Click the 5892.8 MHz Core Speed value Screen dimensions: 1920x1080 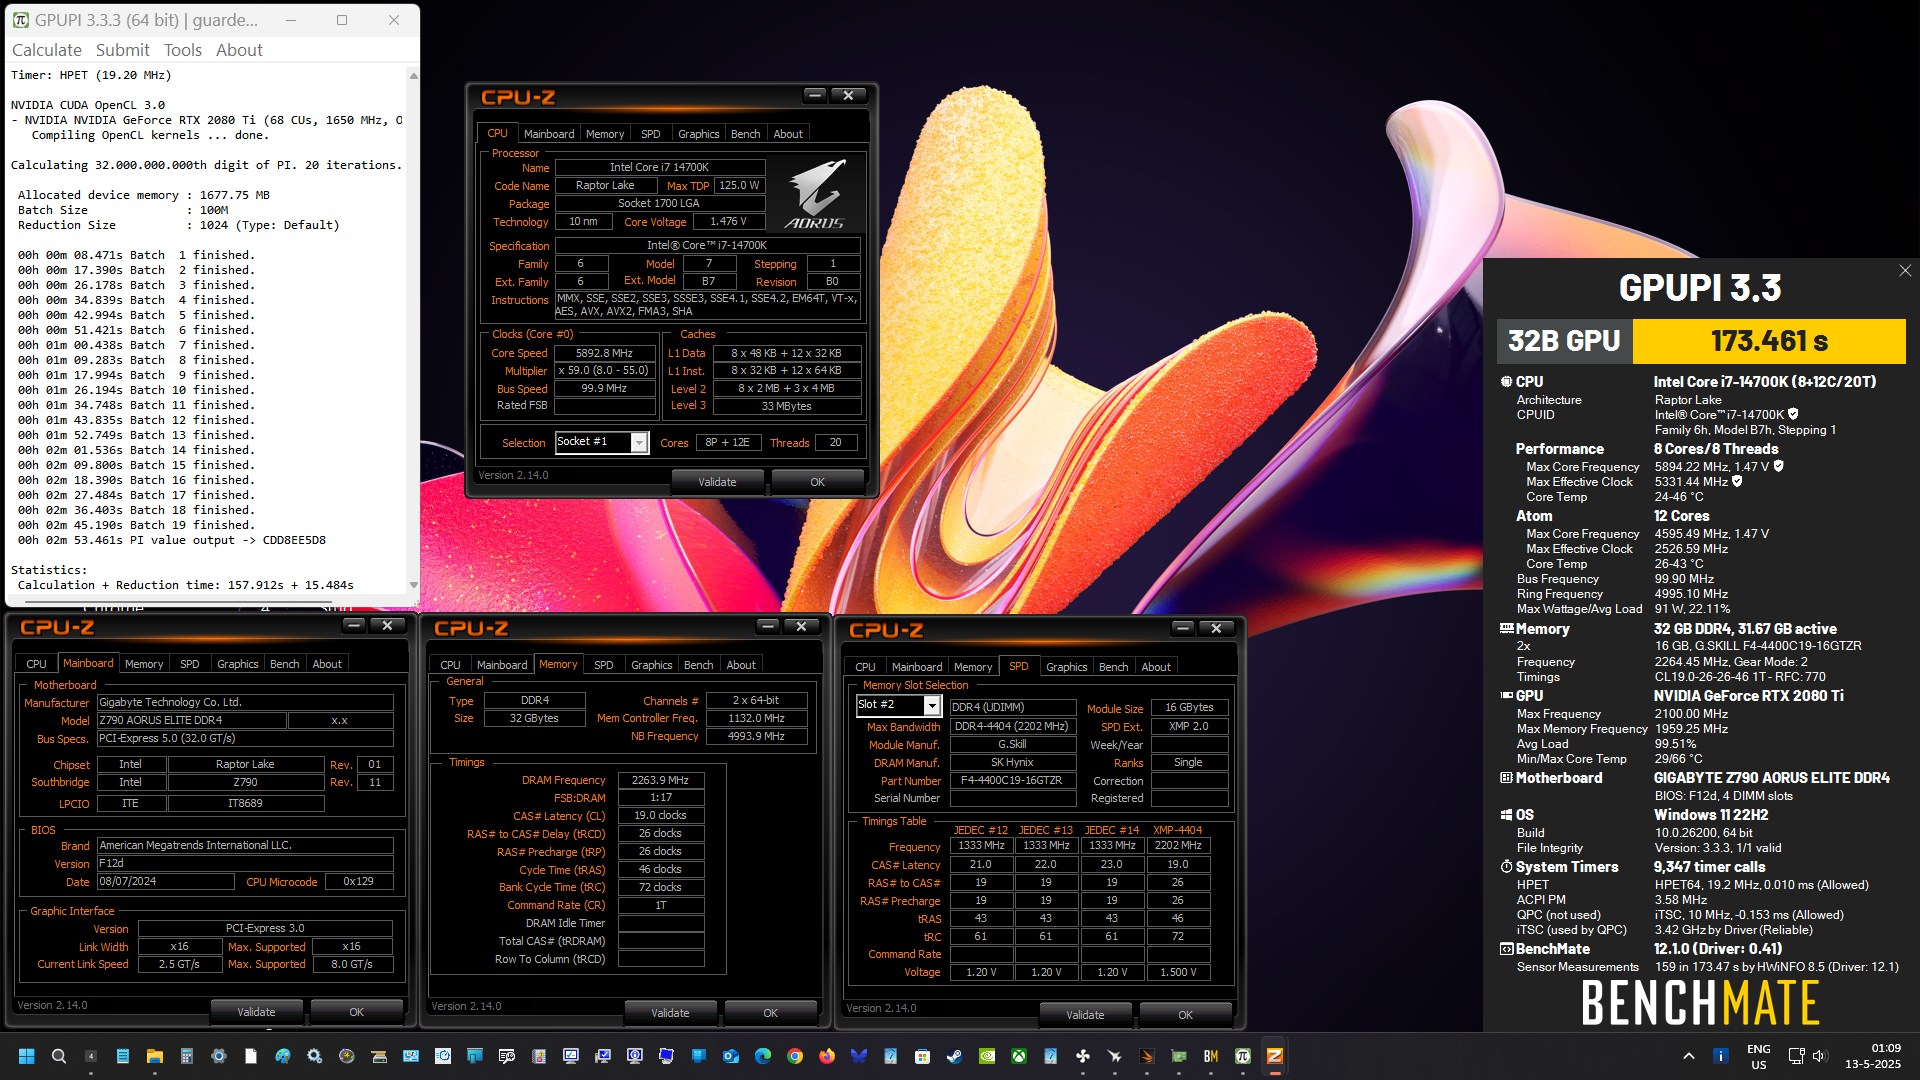click(x=605, y=353)
